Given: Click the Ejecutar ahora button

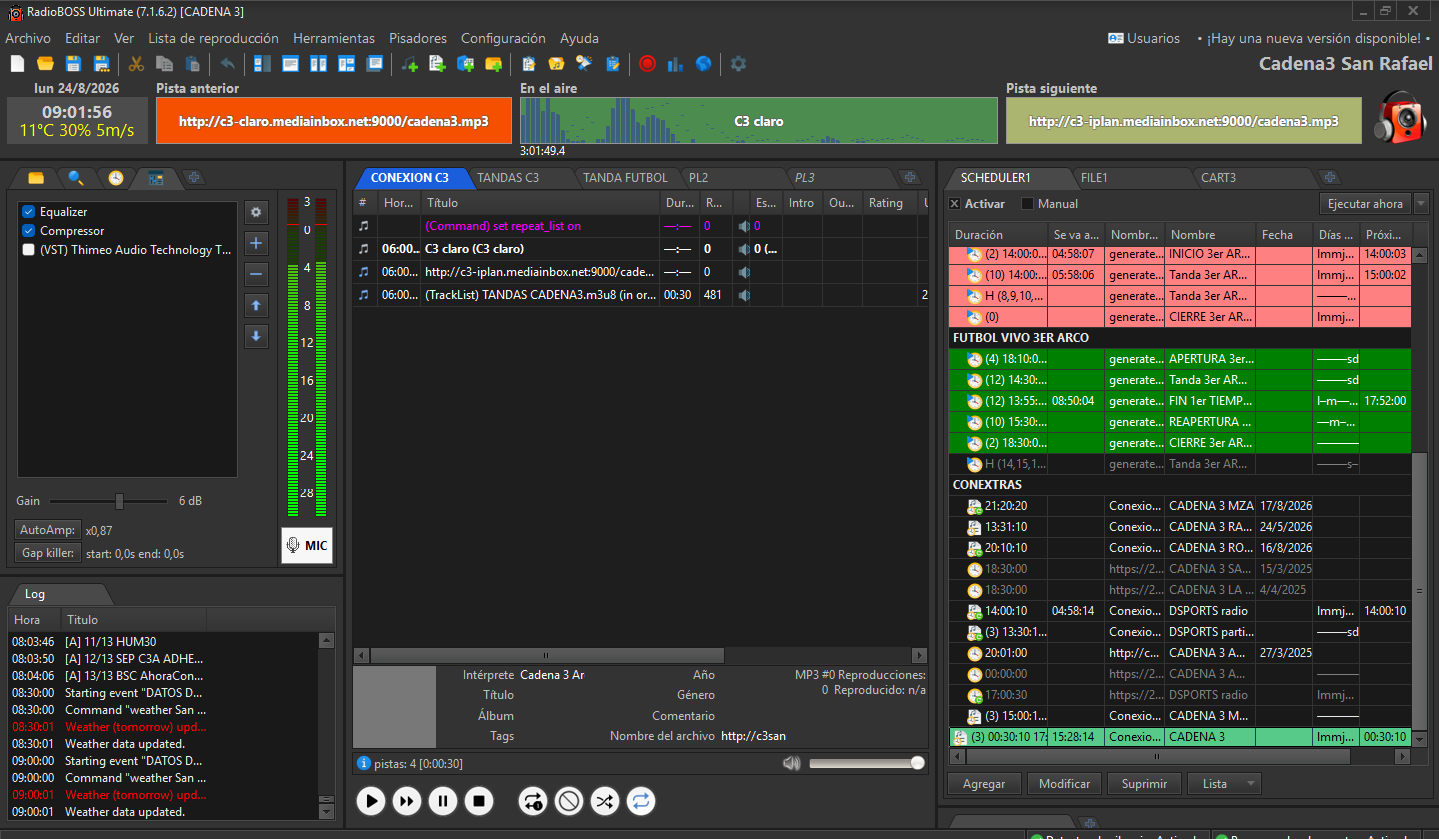Looking at the screenshot, I should click(1365, 204).
